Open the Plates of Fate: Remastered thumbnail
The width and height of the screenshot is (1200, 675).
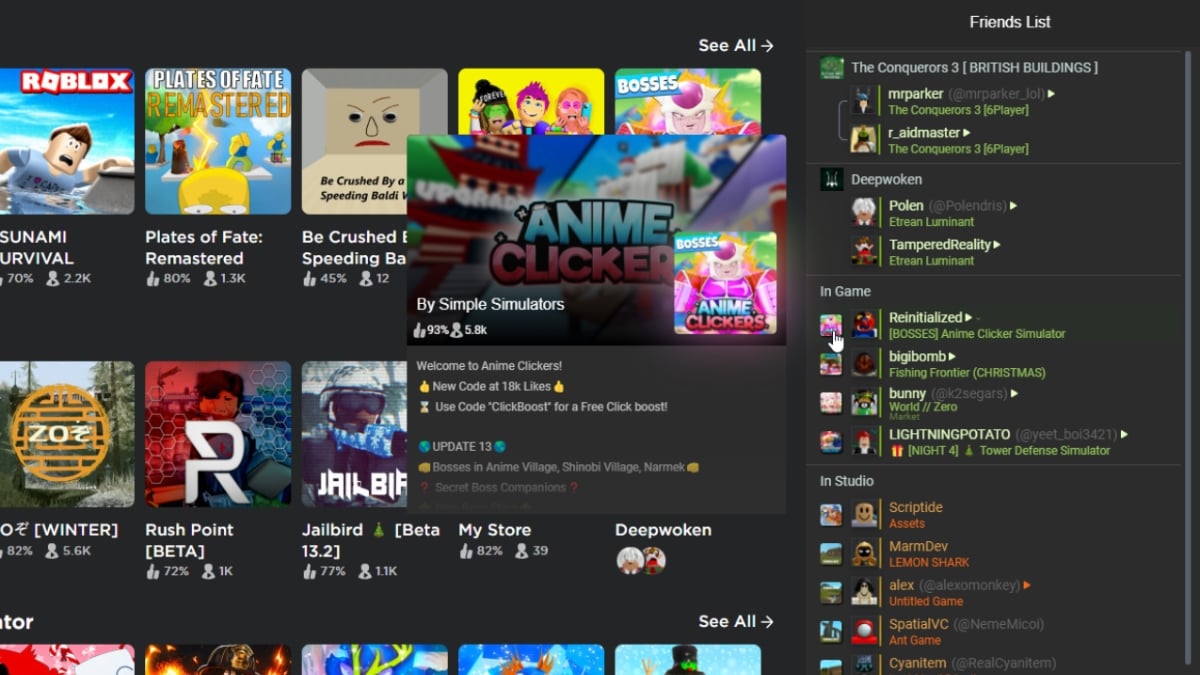point(217,141)
